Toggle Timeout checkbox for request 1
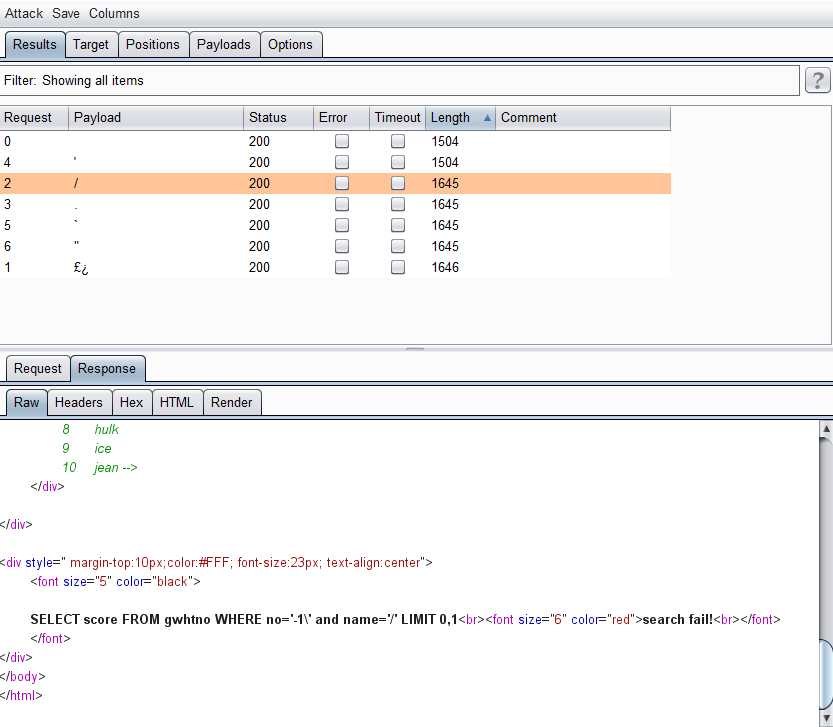833x727 pixels. (x=397, y=267)
